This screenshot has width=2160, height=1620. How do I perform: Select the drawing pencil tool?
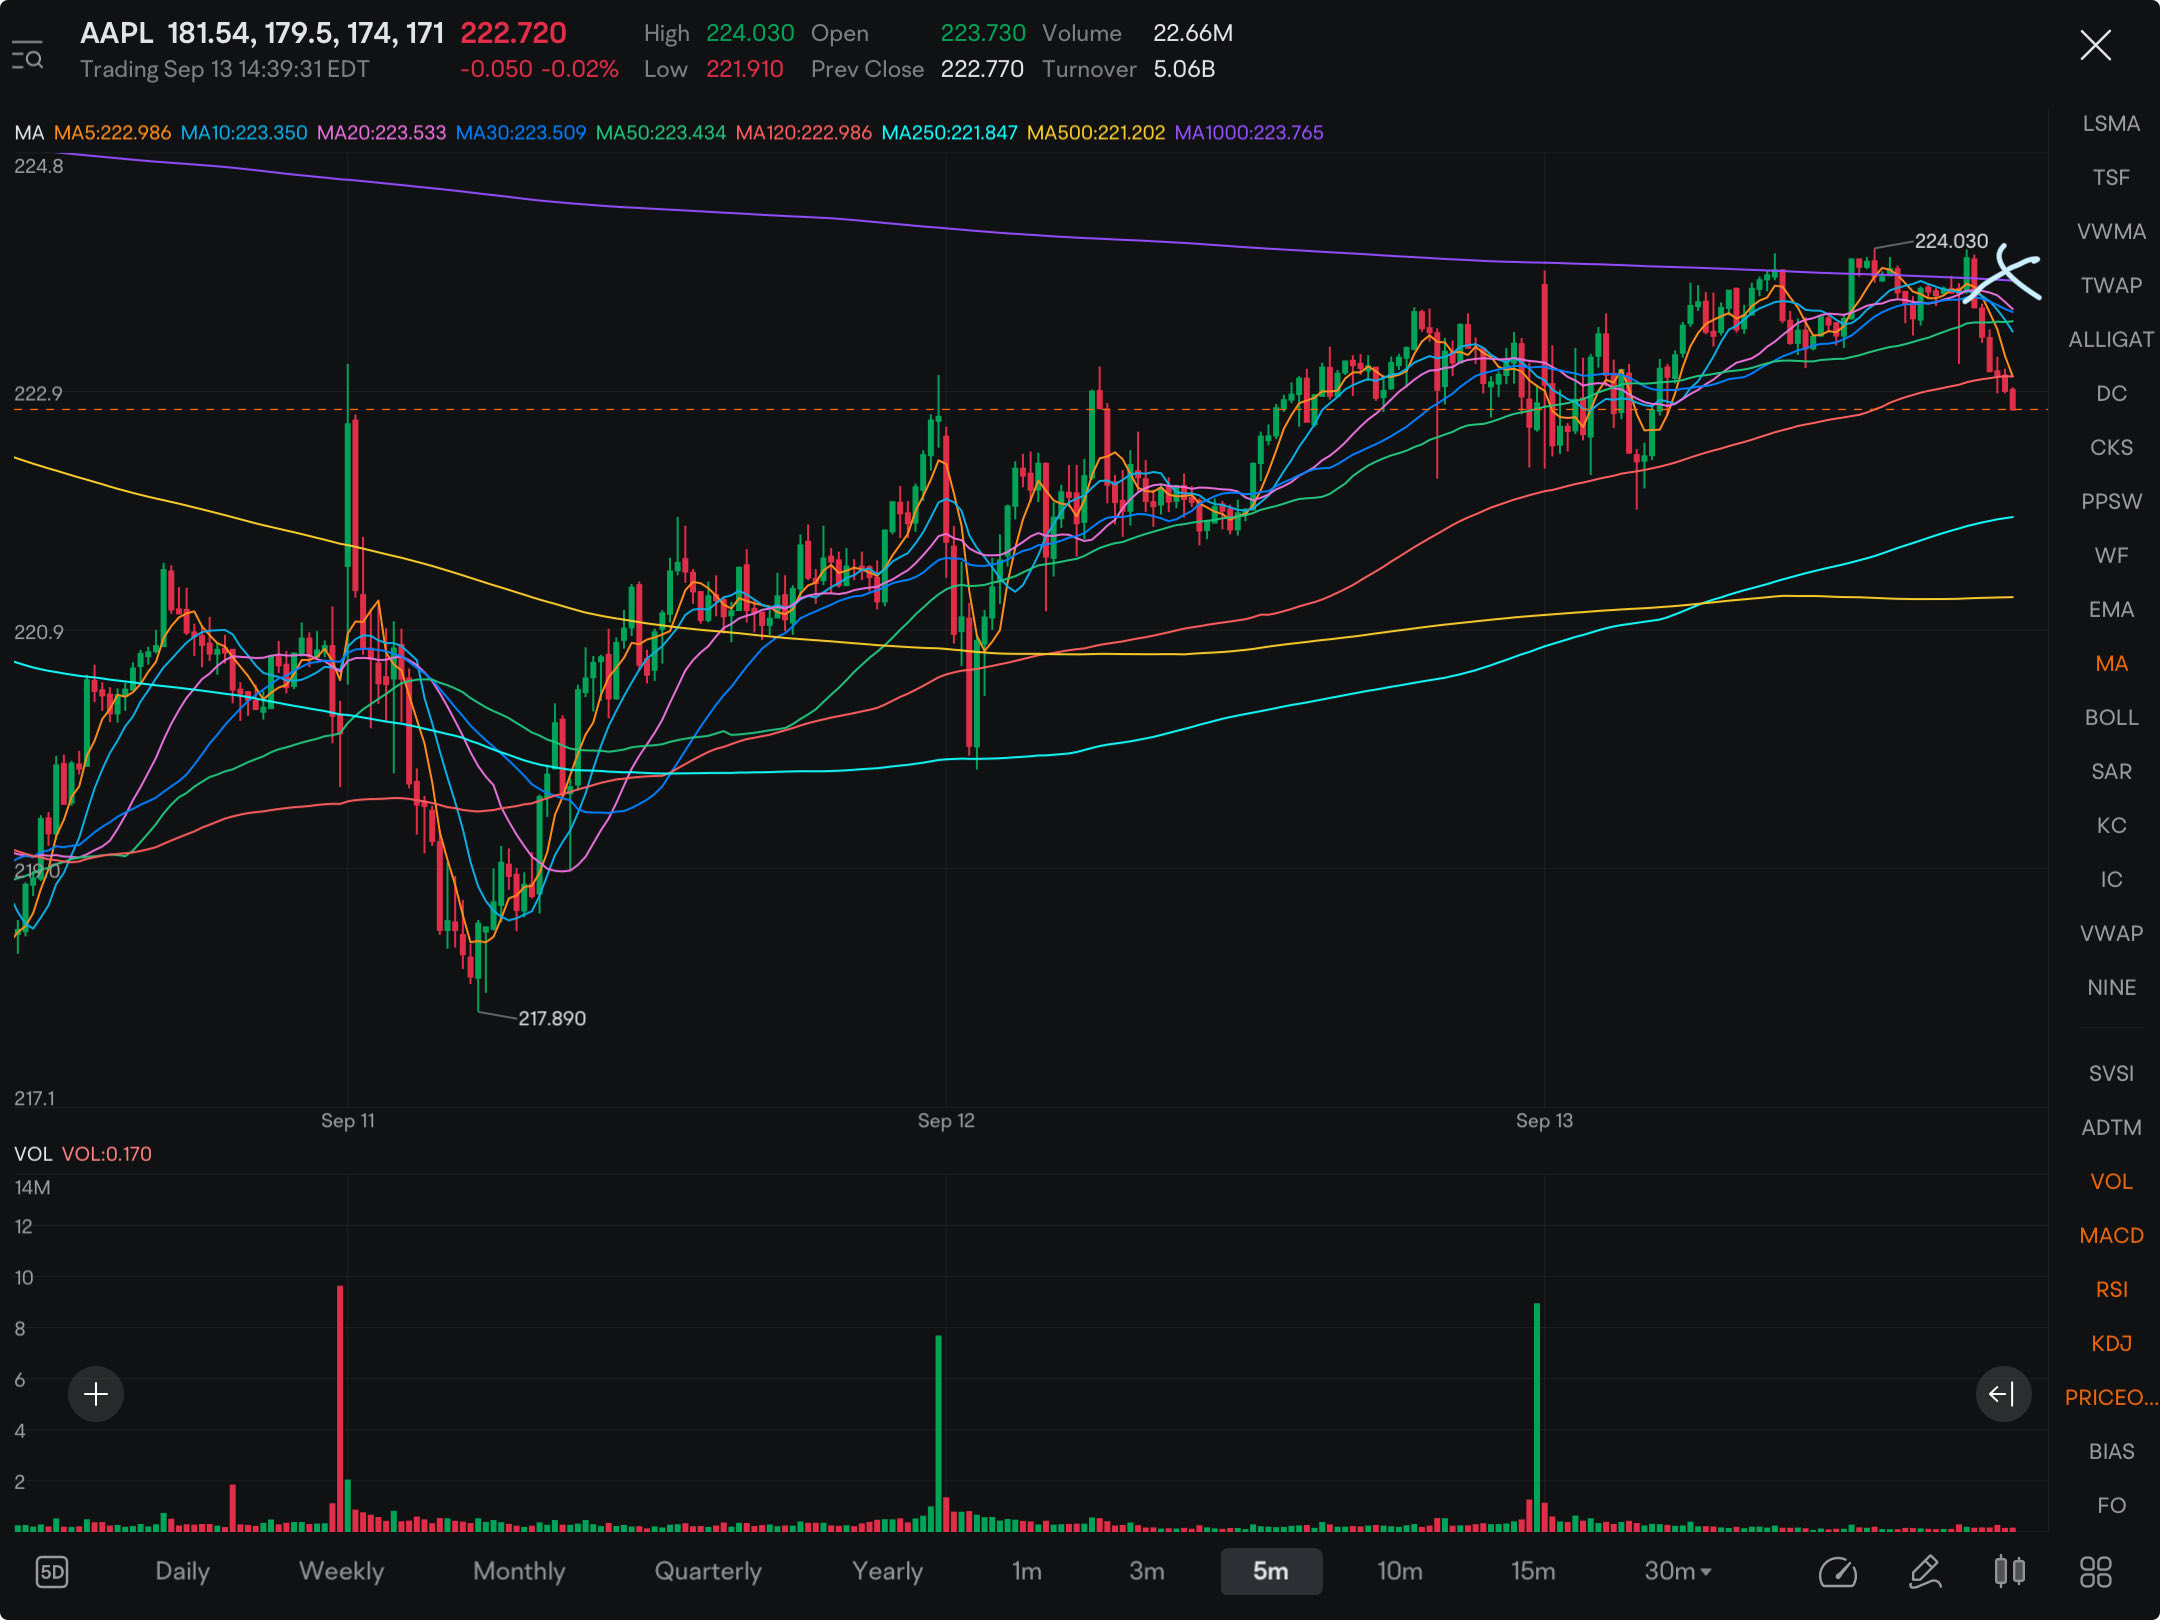tap(1925, 1572)
